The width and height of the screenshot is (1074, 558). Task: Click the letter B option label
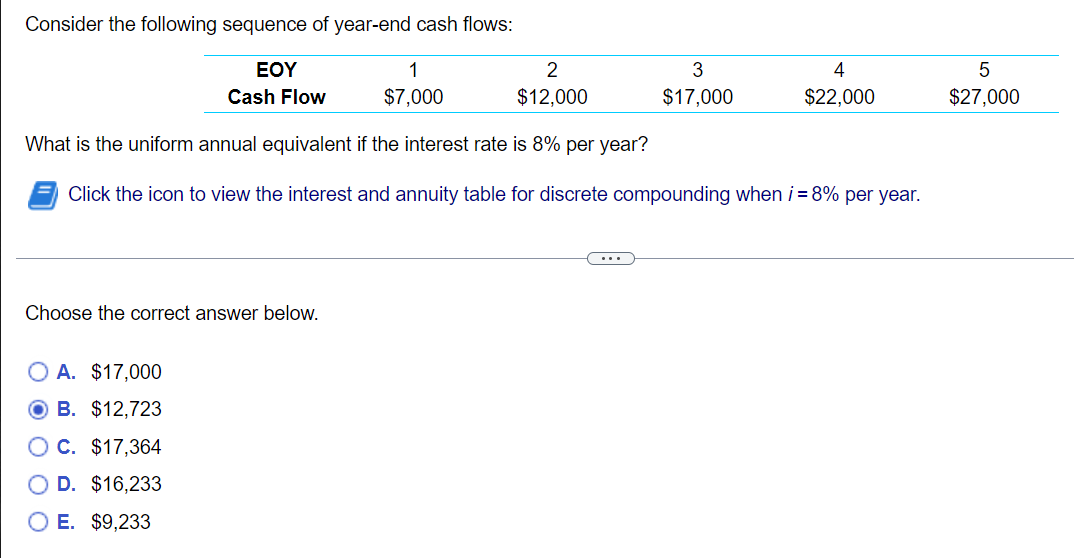[66, 409]
